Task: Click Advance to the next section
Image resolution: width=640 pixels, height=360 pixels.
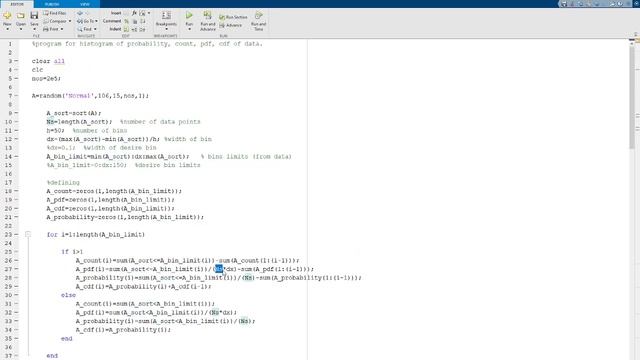Action: [231, 25]
